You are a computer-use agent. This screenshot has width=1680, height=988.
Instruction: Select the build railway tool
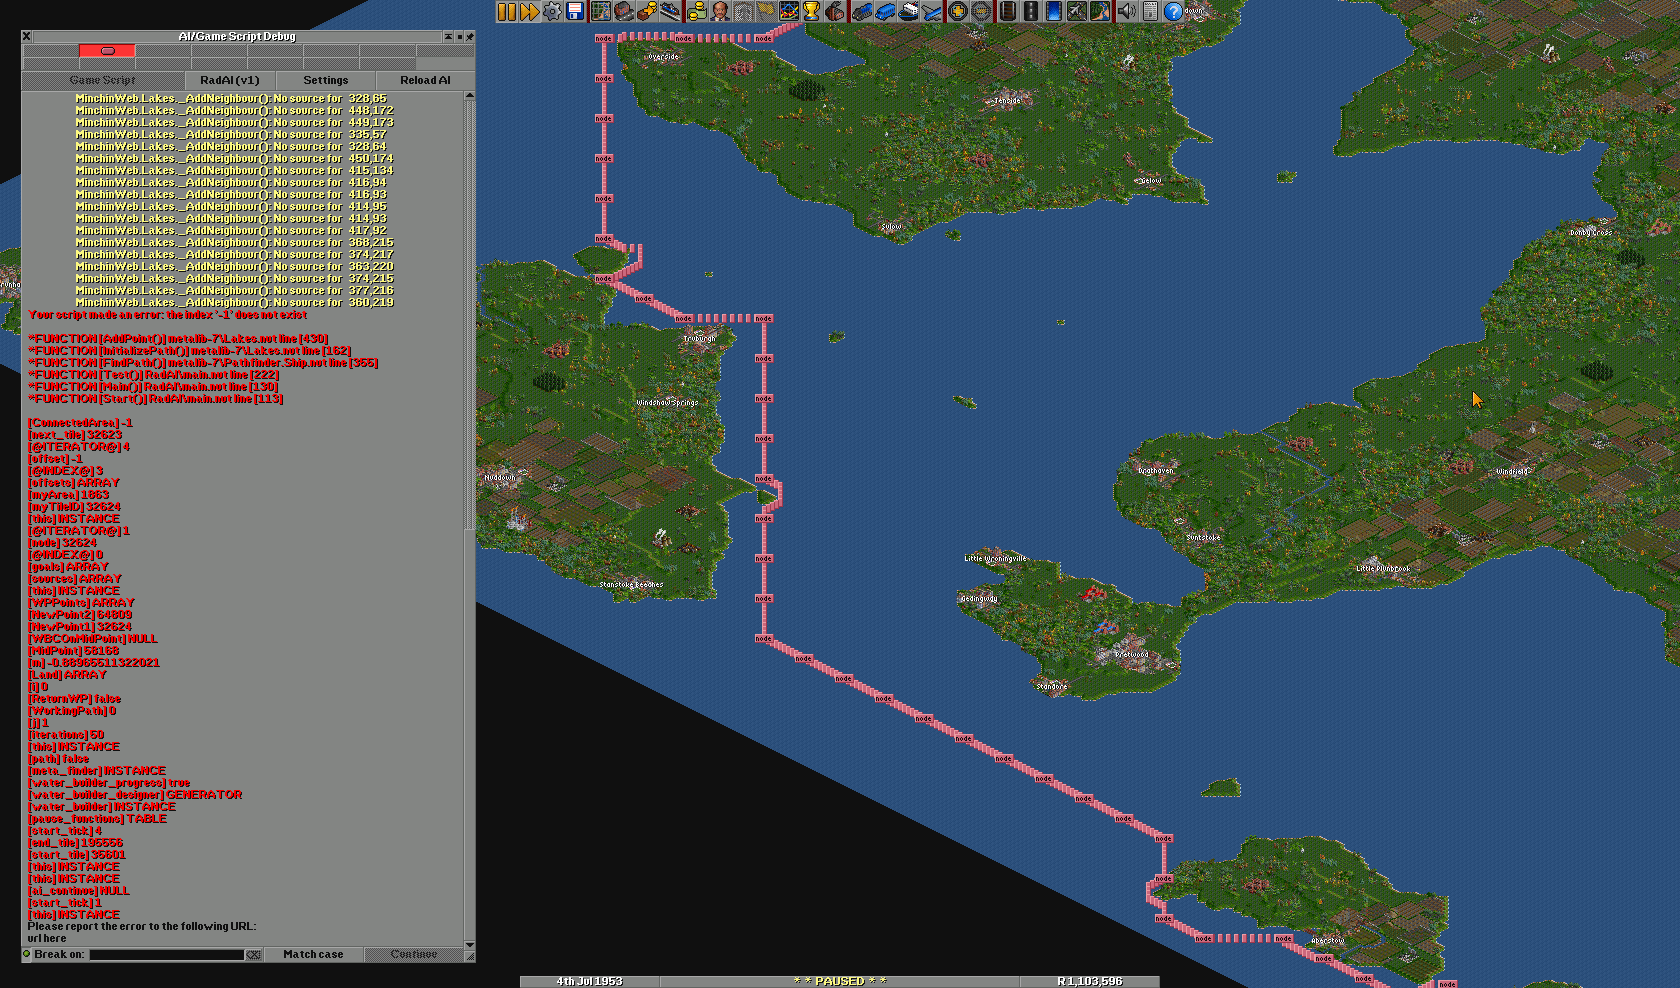click(1007, 12)
